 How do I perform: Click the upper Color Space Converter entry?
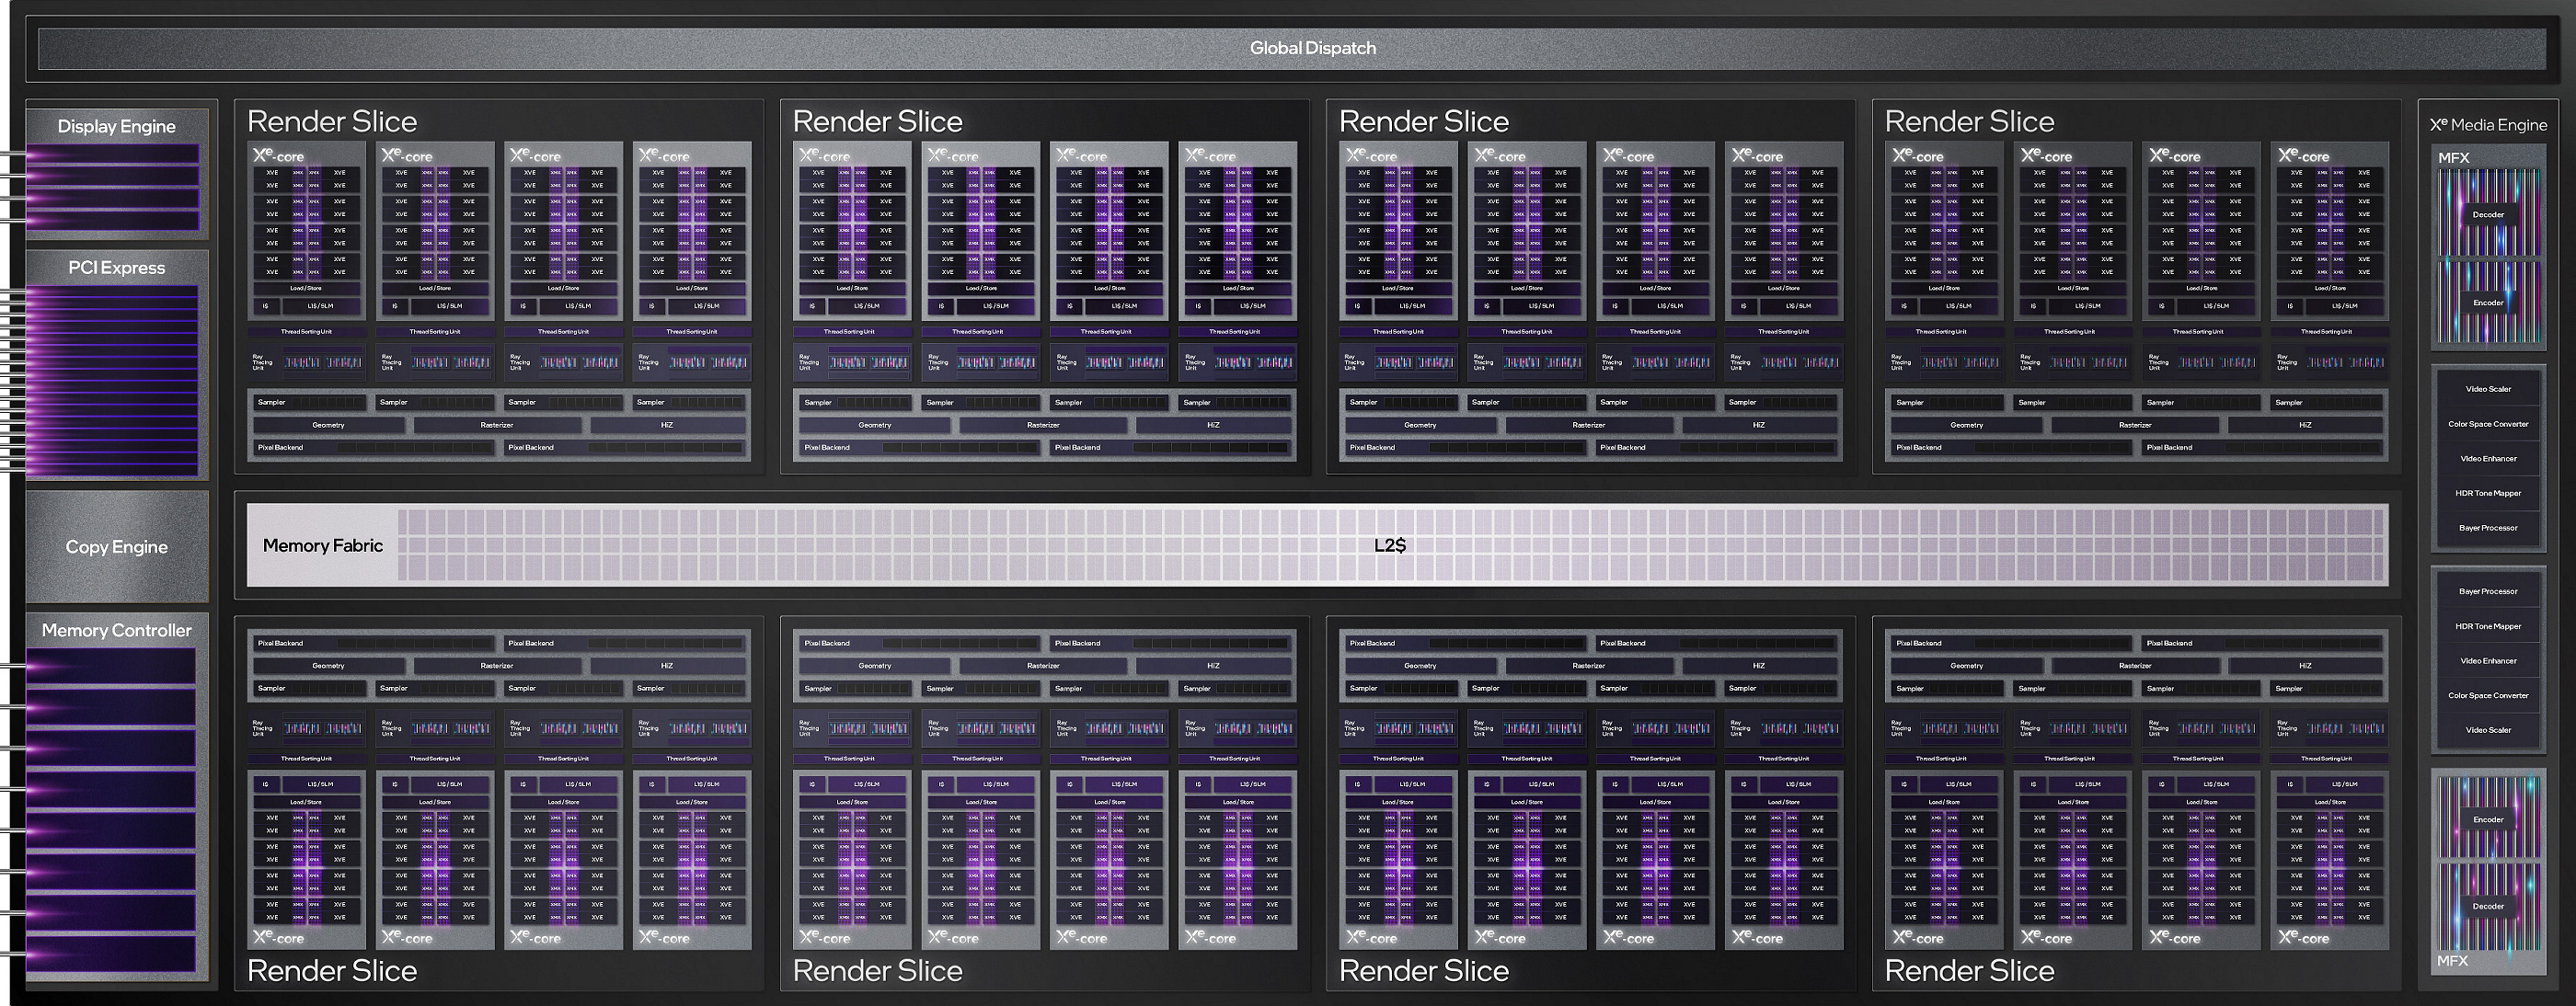point(2487,424)
